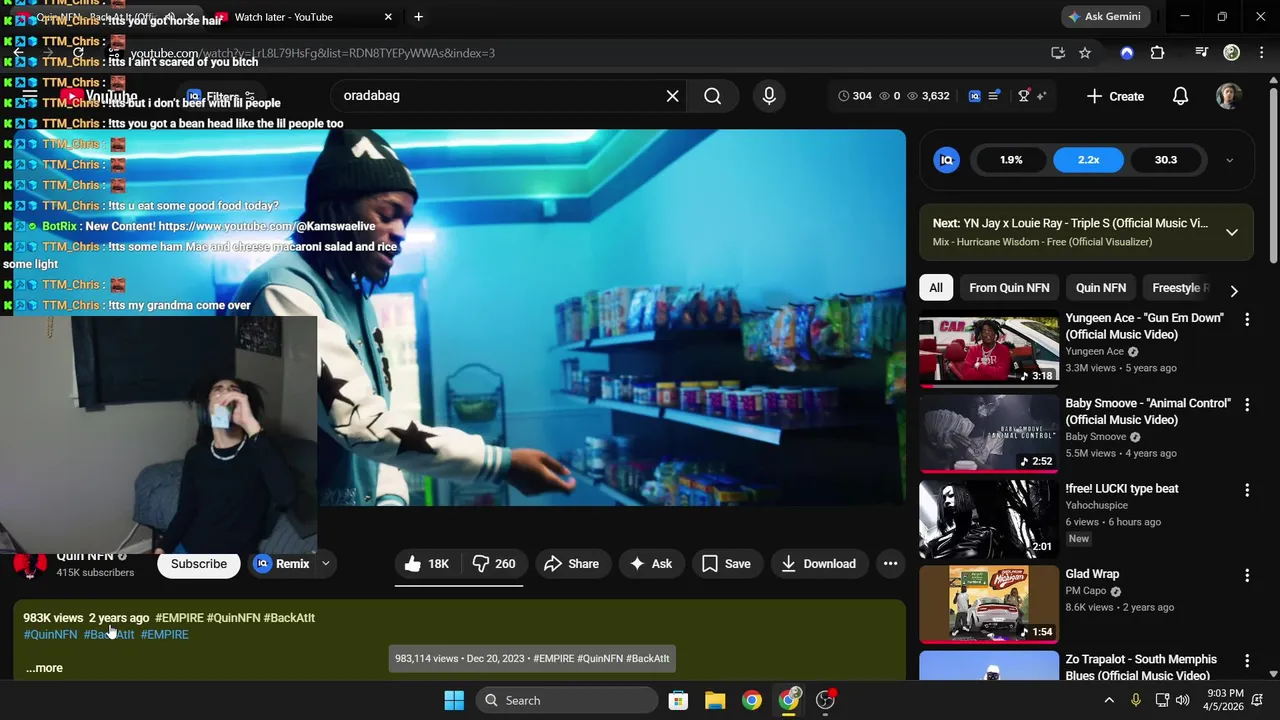
Task: Click Ask Gemini button
Action: (x=1106, y=17)
